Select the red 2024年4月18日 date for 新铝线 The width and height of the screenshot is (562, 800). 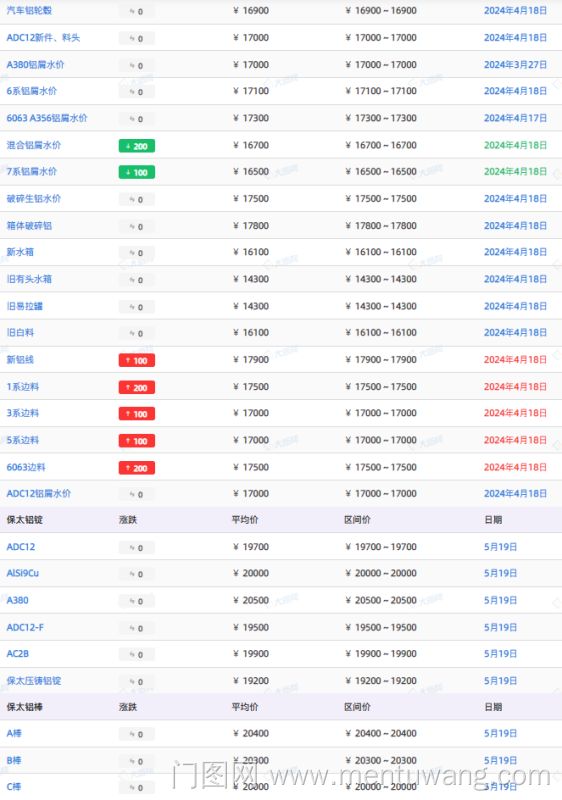point(515,360)
